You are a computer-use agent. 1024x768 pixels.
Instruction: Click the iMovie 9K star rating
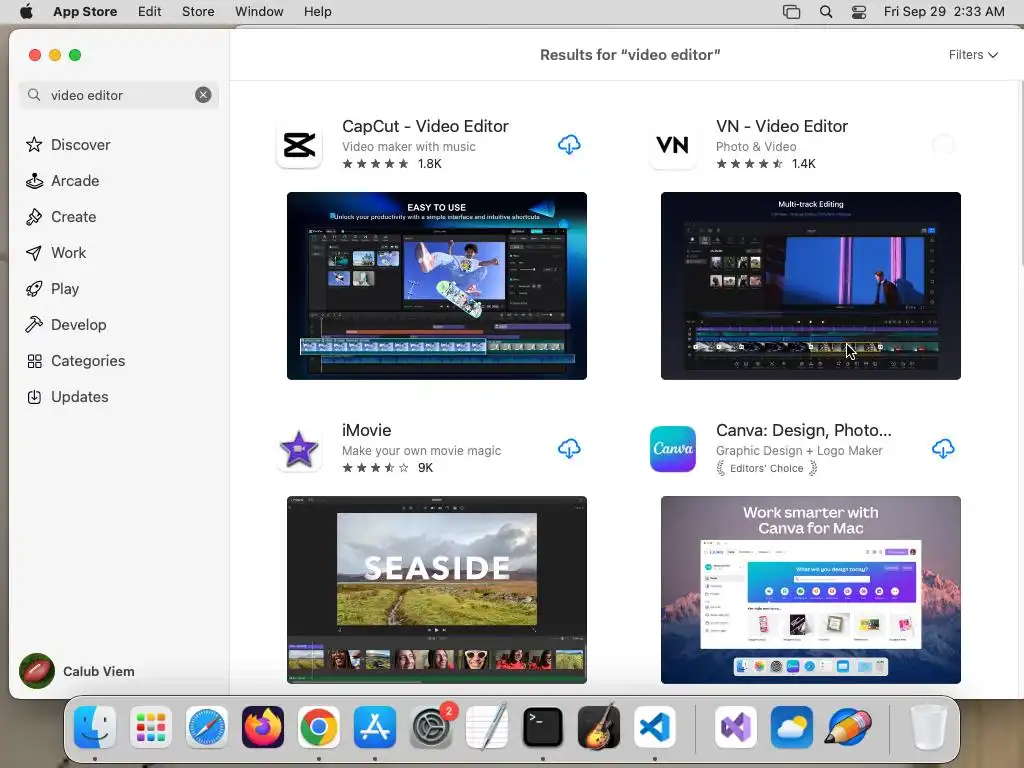click(x=388, y=468)
